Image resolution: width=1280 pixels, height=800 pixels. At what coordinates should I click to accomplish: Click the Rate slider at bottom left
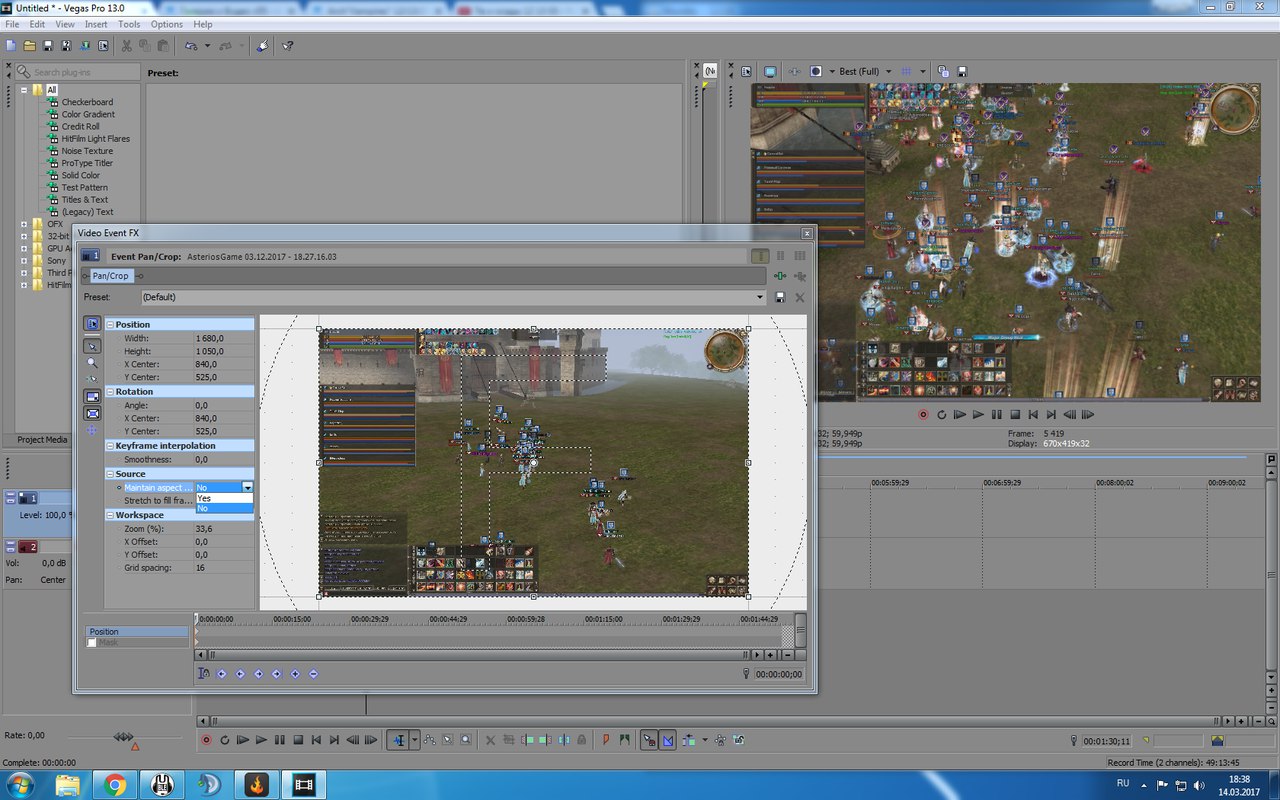(123, 737)
